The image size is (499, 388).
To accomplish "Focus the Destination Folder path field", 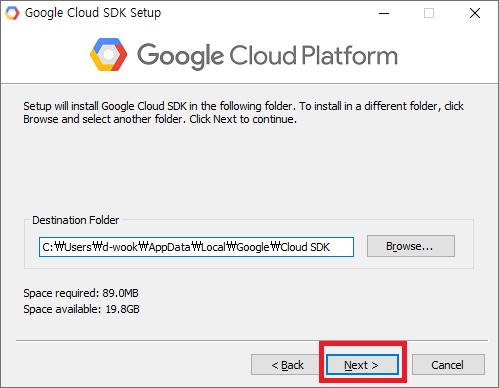I will coord(196,247).
